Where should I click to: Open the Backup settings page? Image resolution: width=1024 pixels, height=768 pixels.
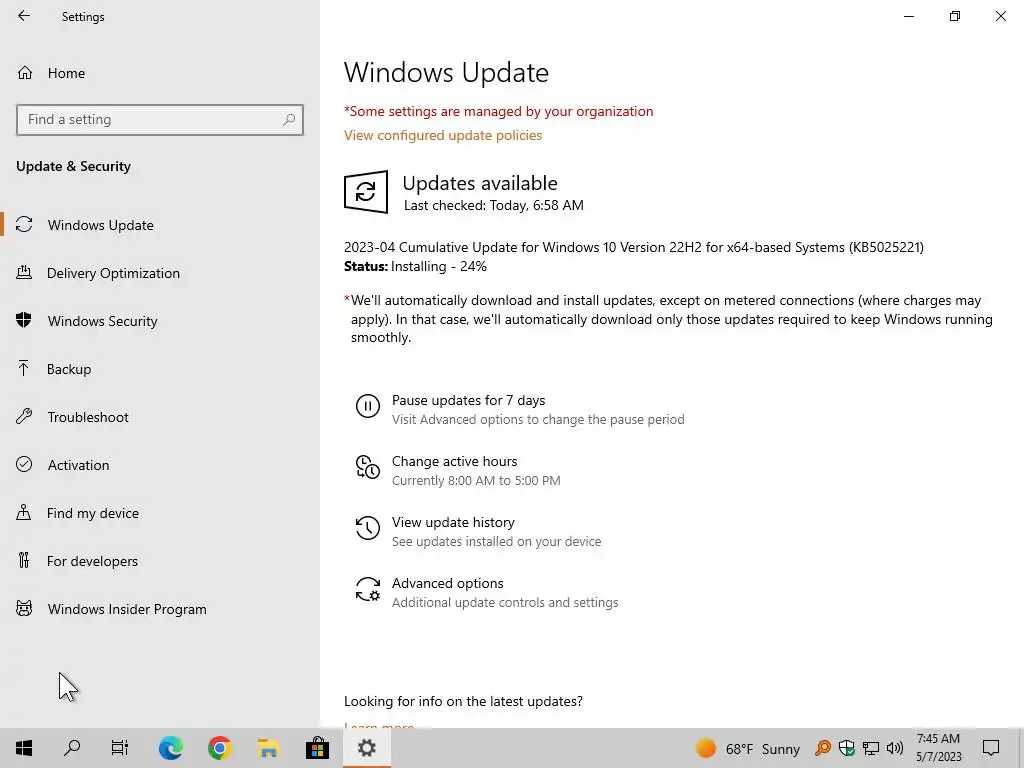pyautogui.click(x=160, y=369)
